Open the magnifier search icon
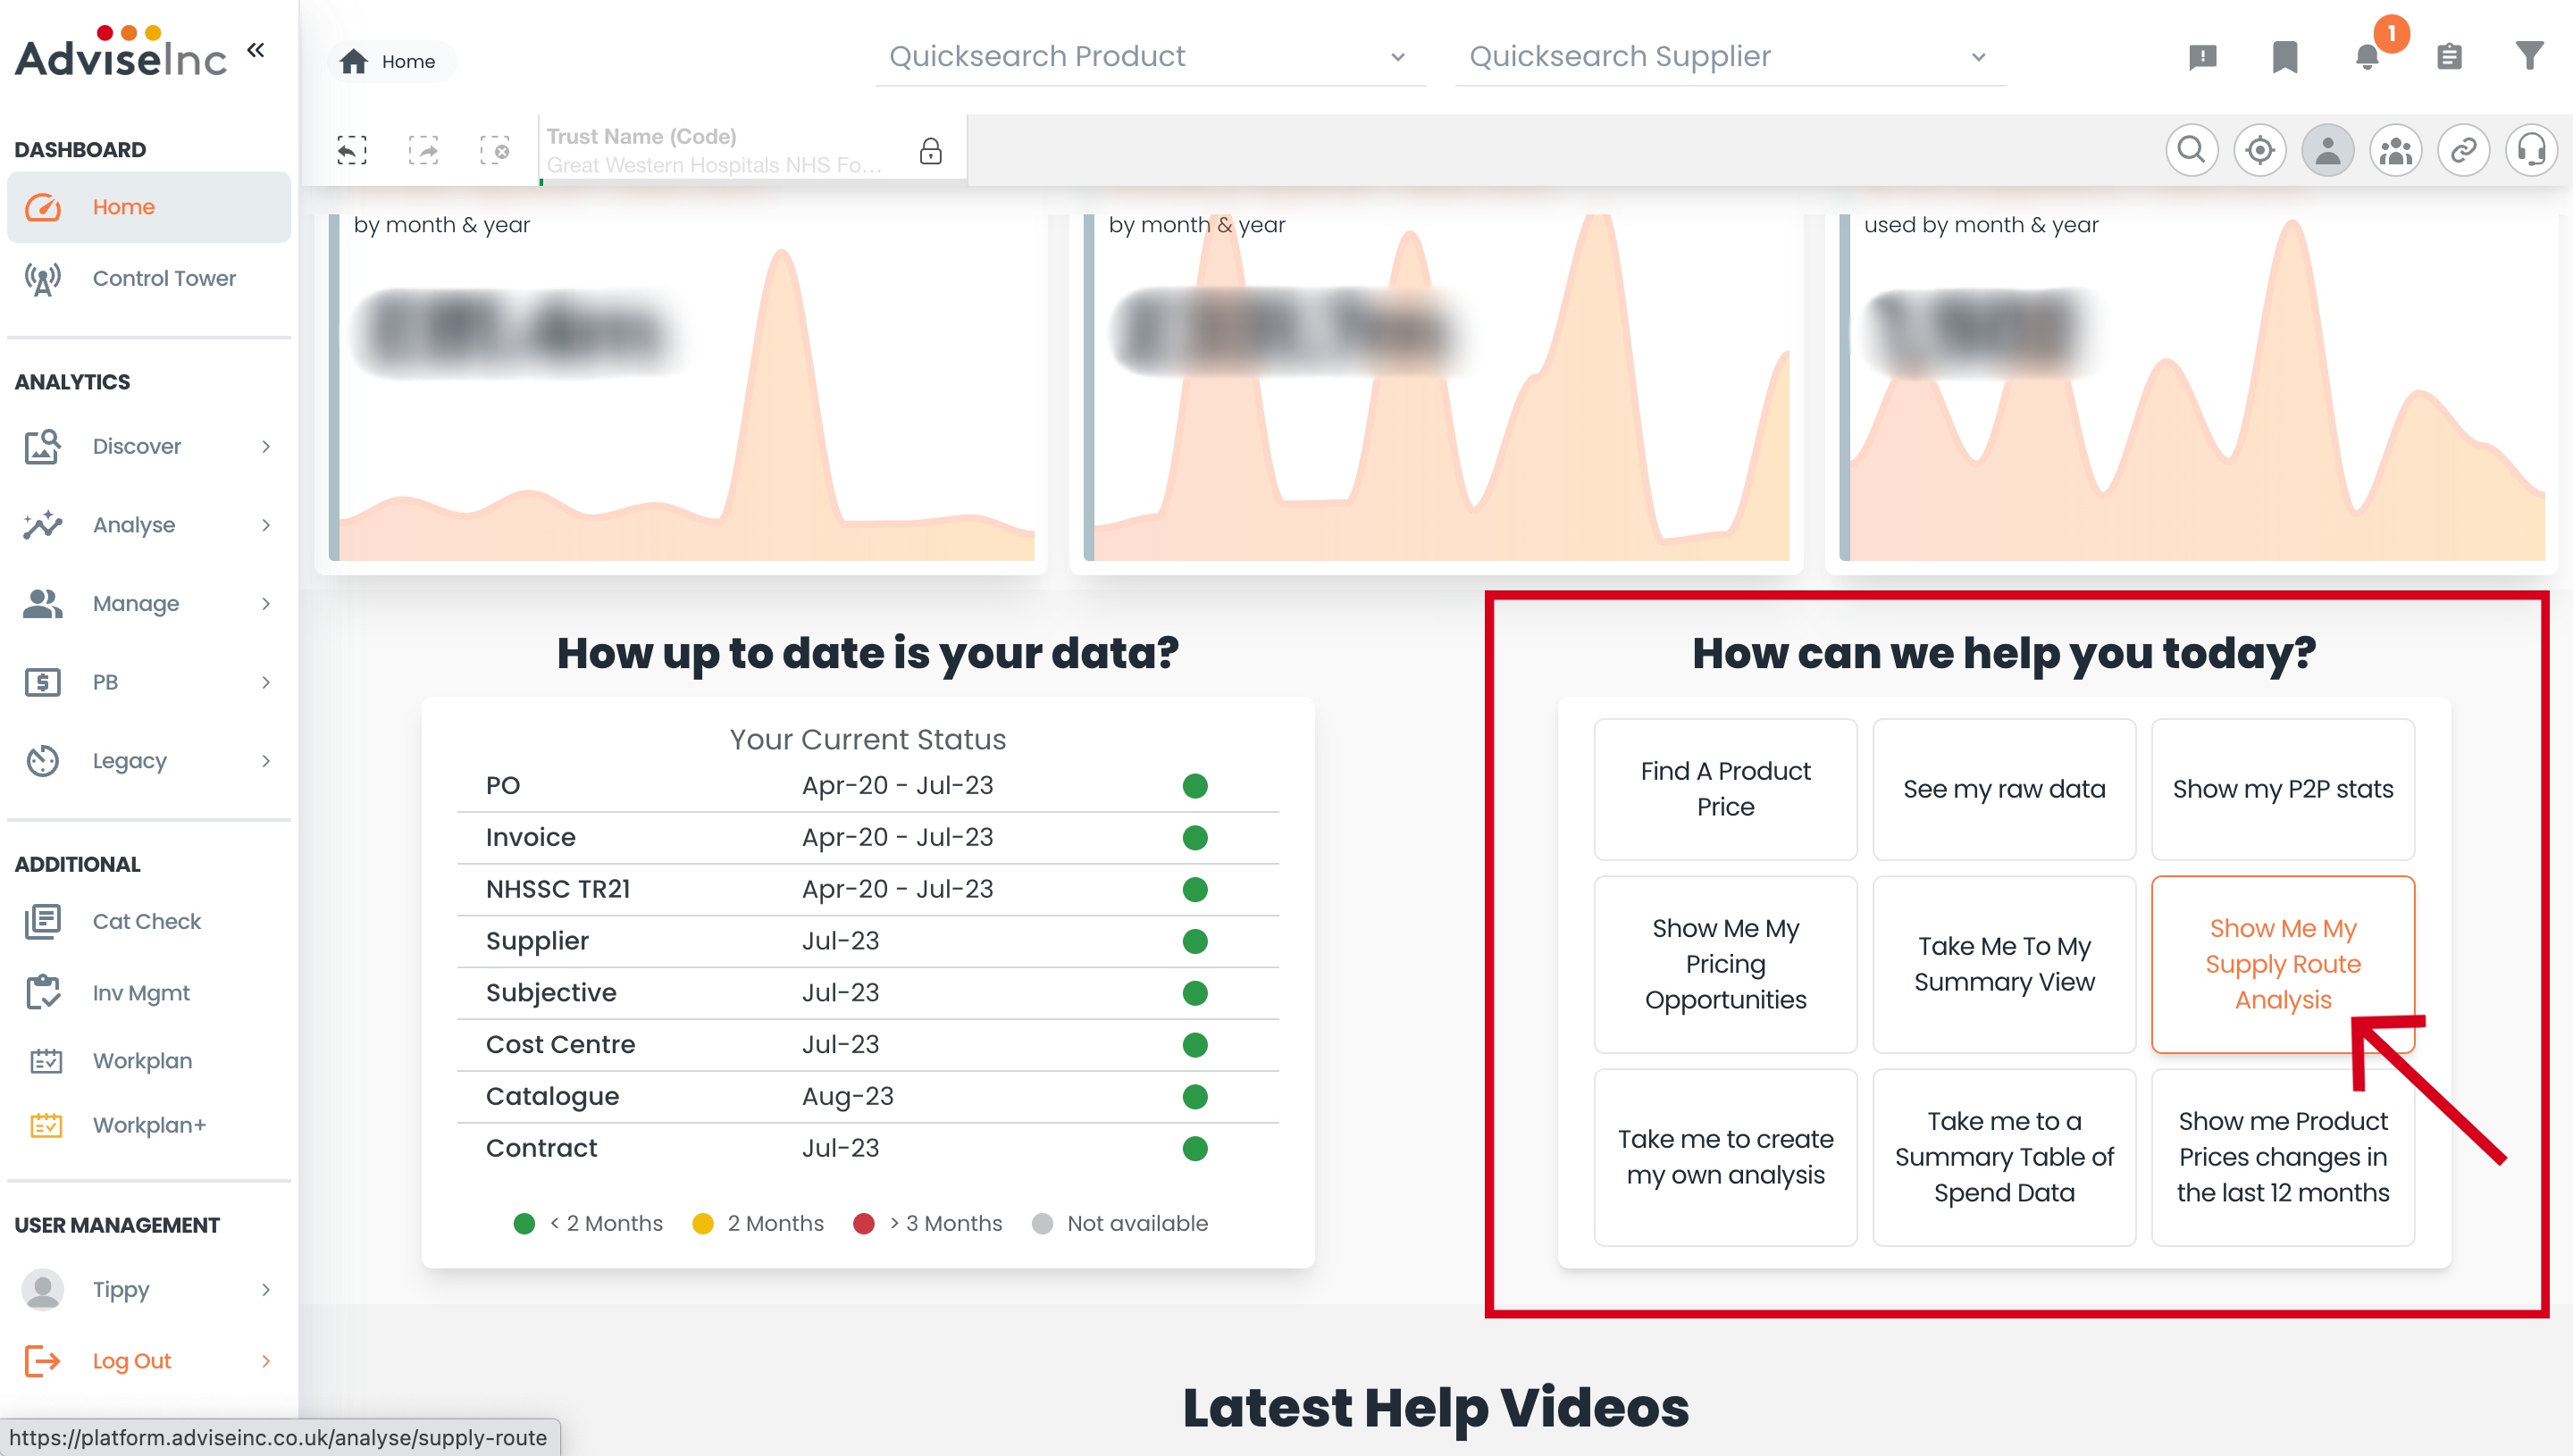Viewport: 2573px width, 1456px height. pyautogui.click(x=2191, y=151)
